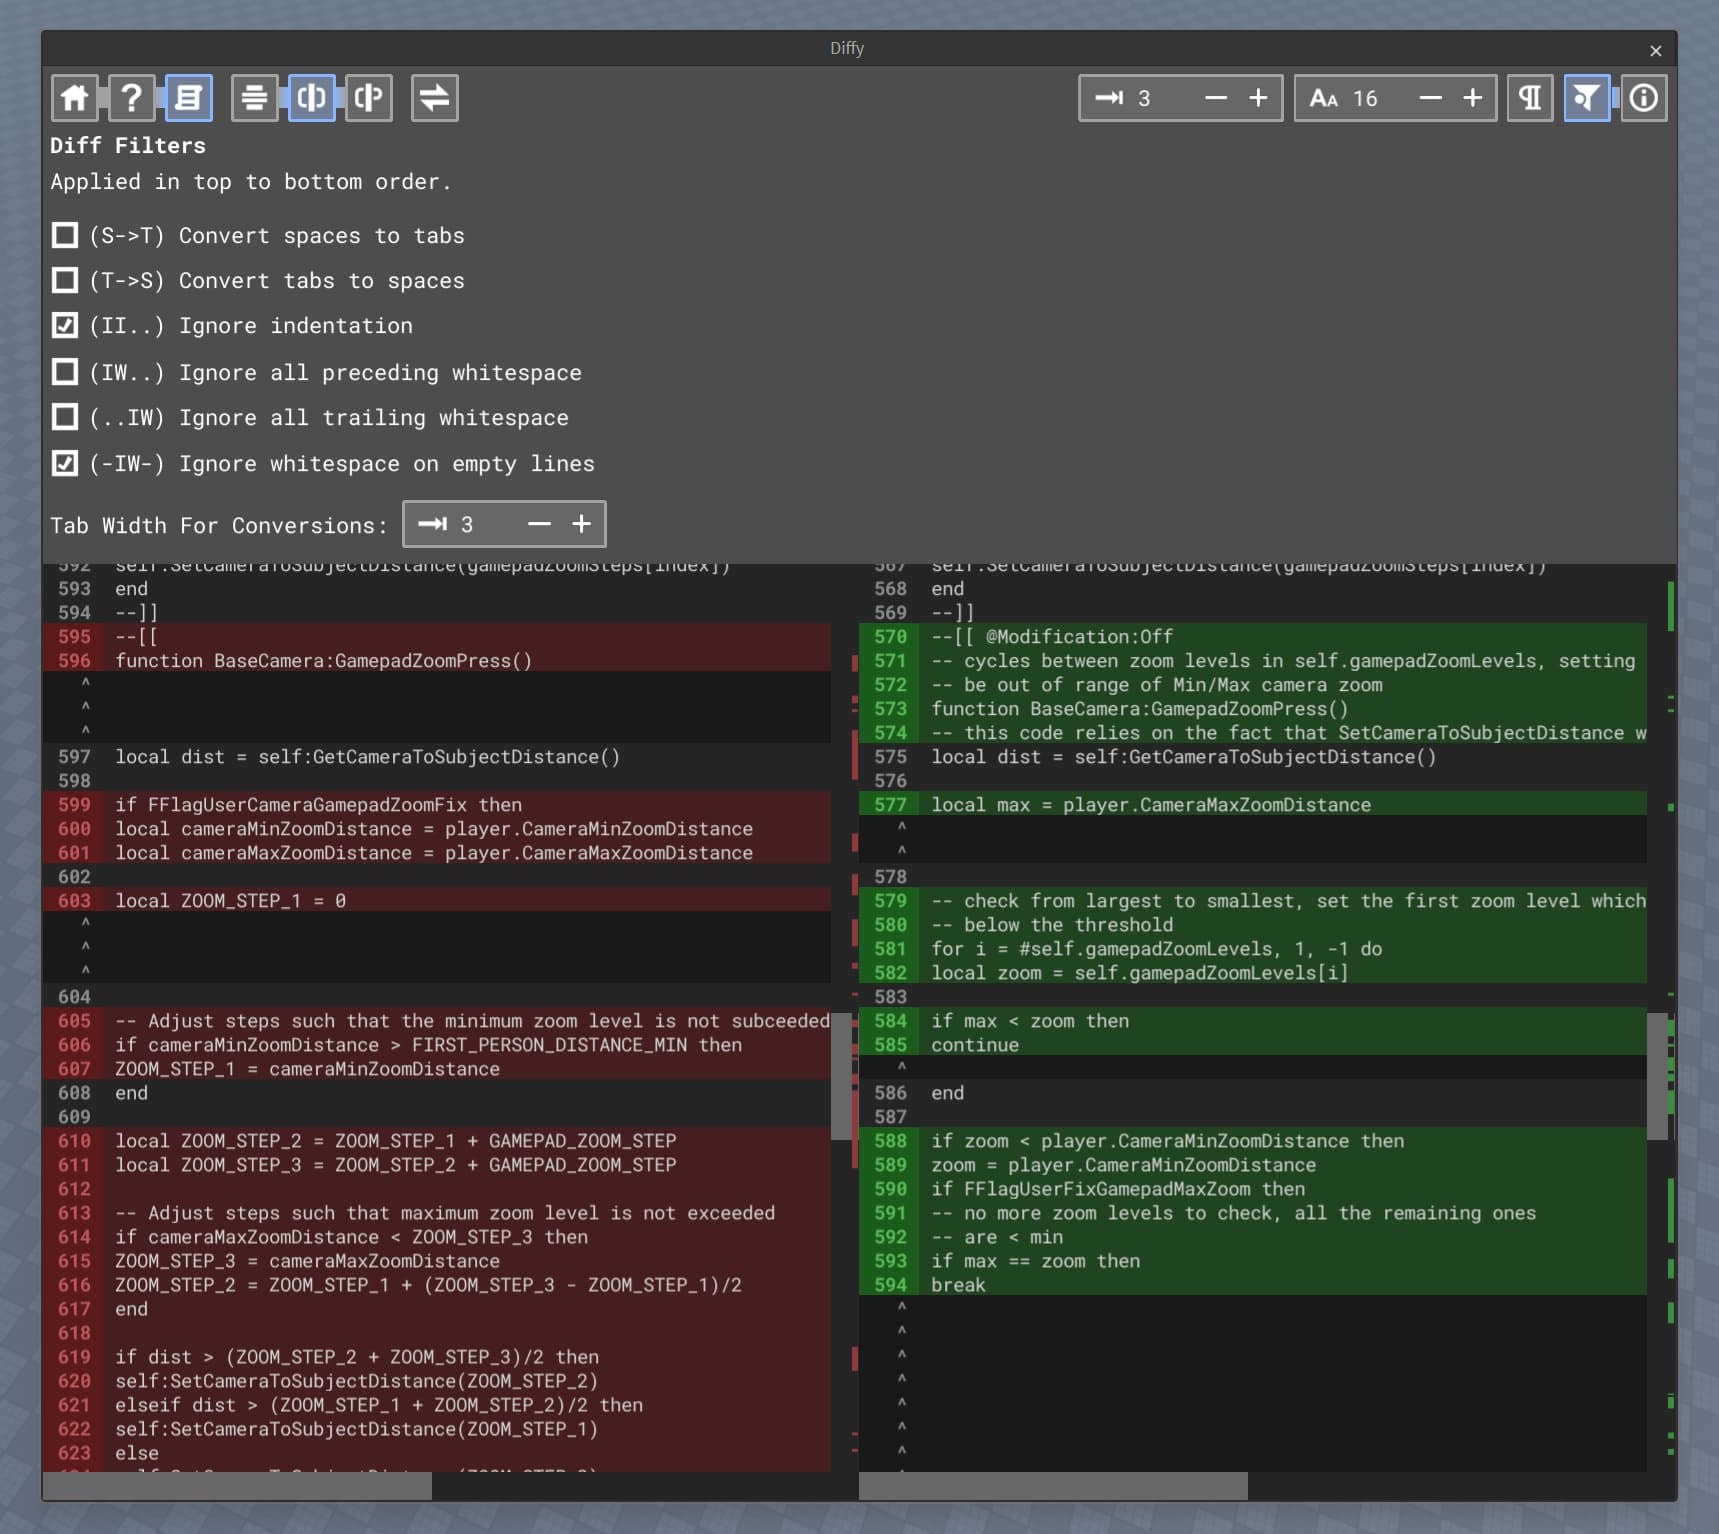Click the Home icon in the toolbar

click(75, 98)
